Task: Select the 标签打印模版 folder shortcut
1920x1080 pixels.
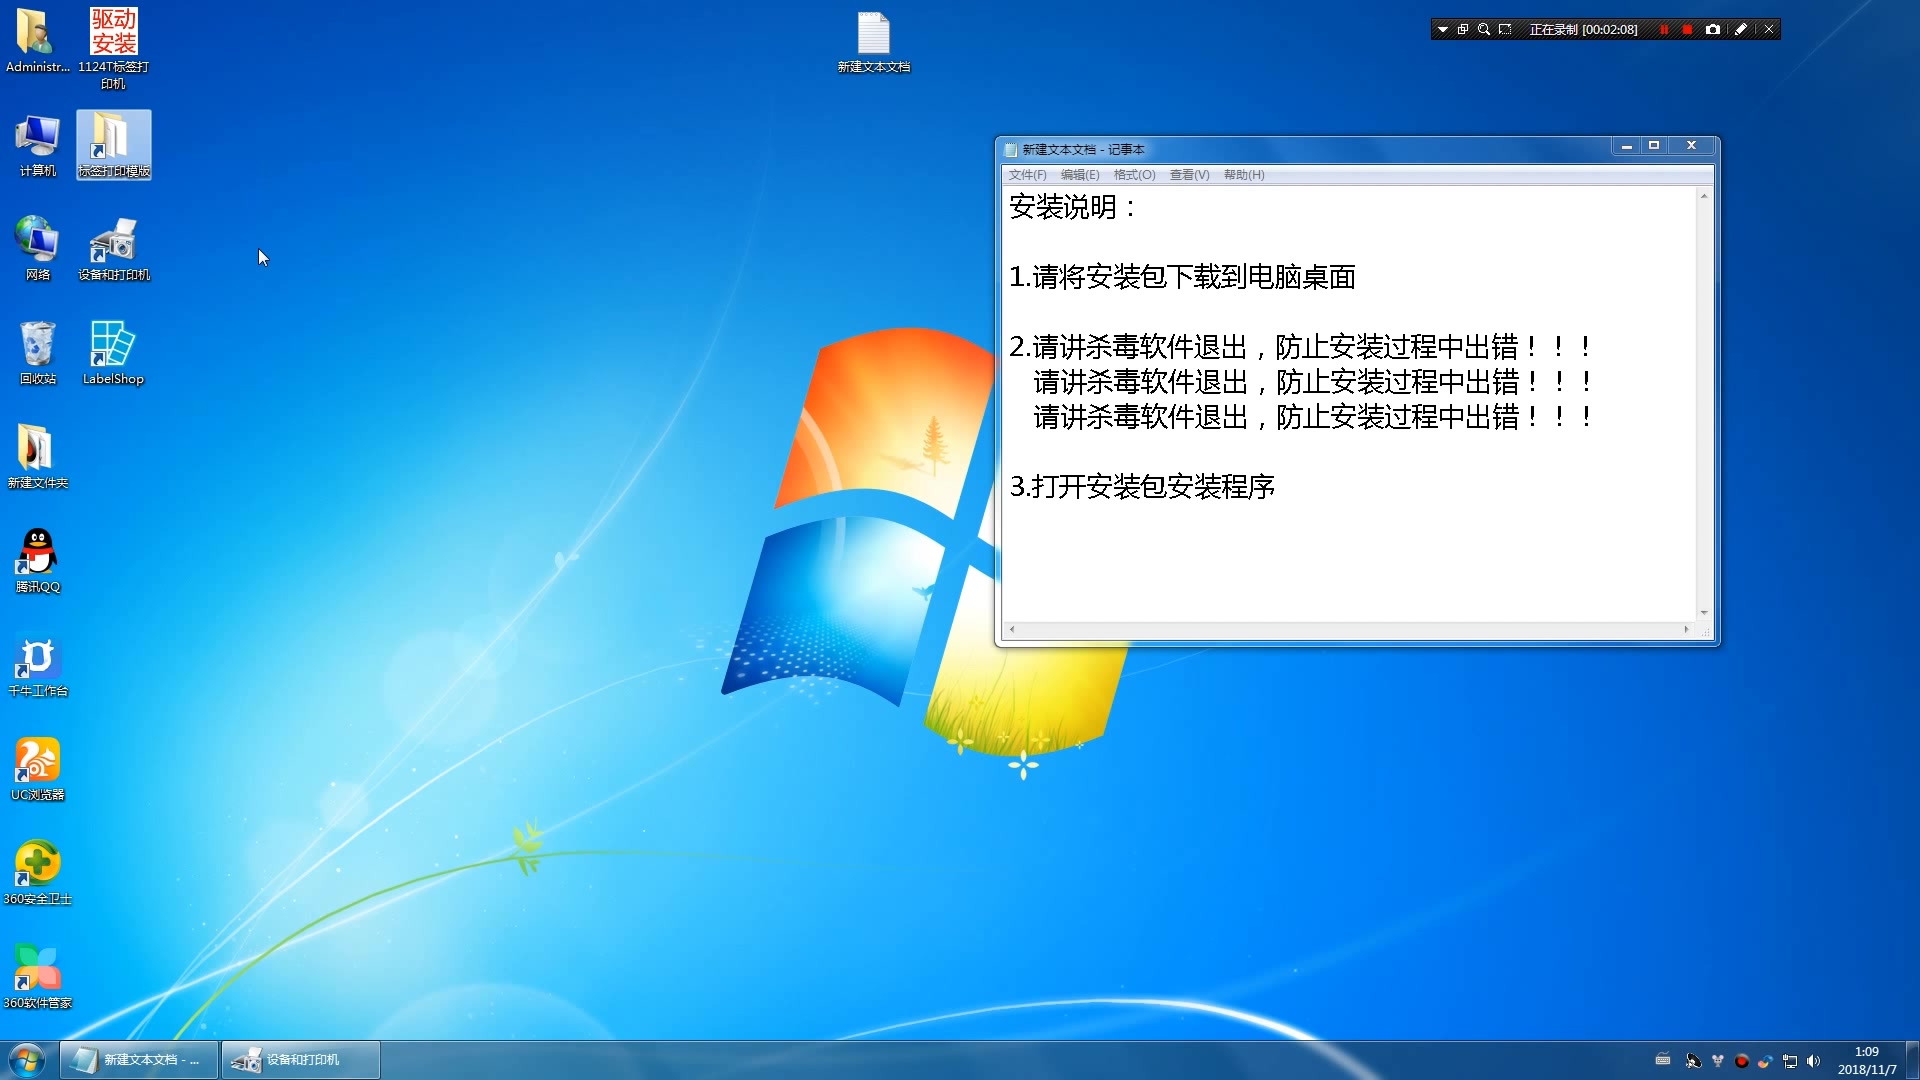Action: click(114, 145)
